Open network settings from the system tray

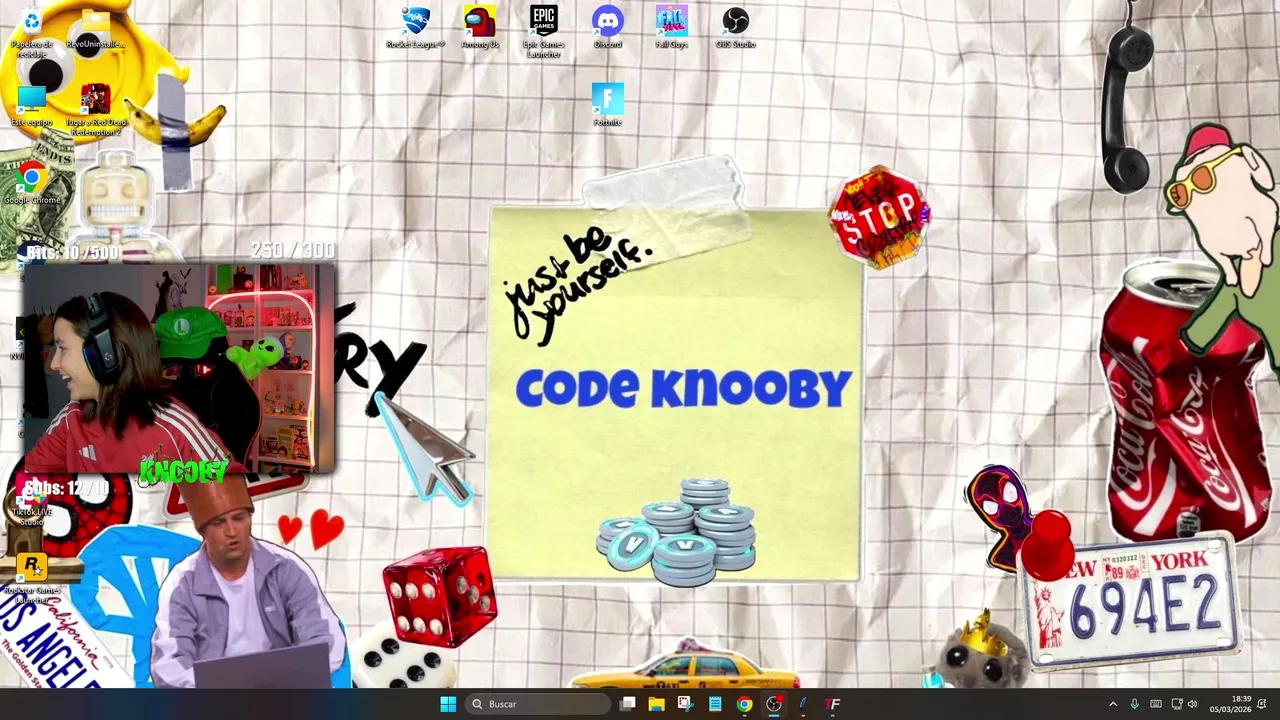coord(1177,704)
